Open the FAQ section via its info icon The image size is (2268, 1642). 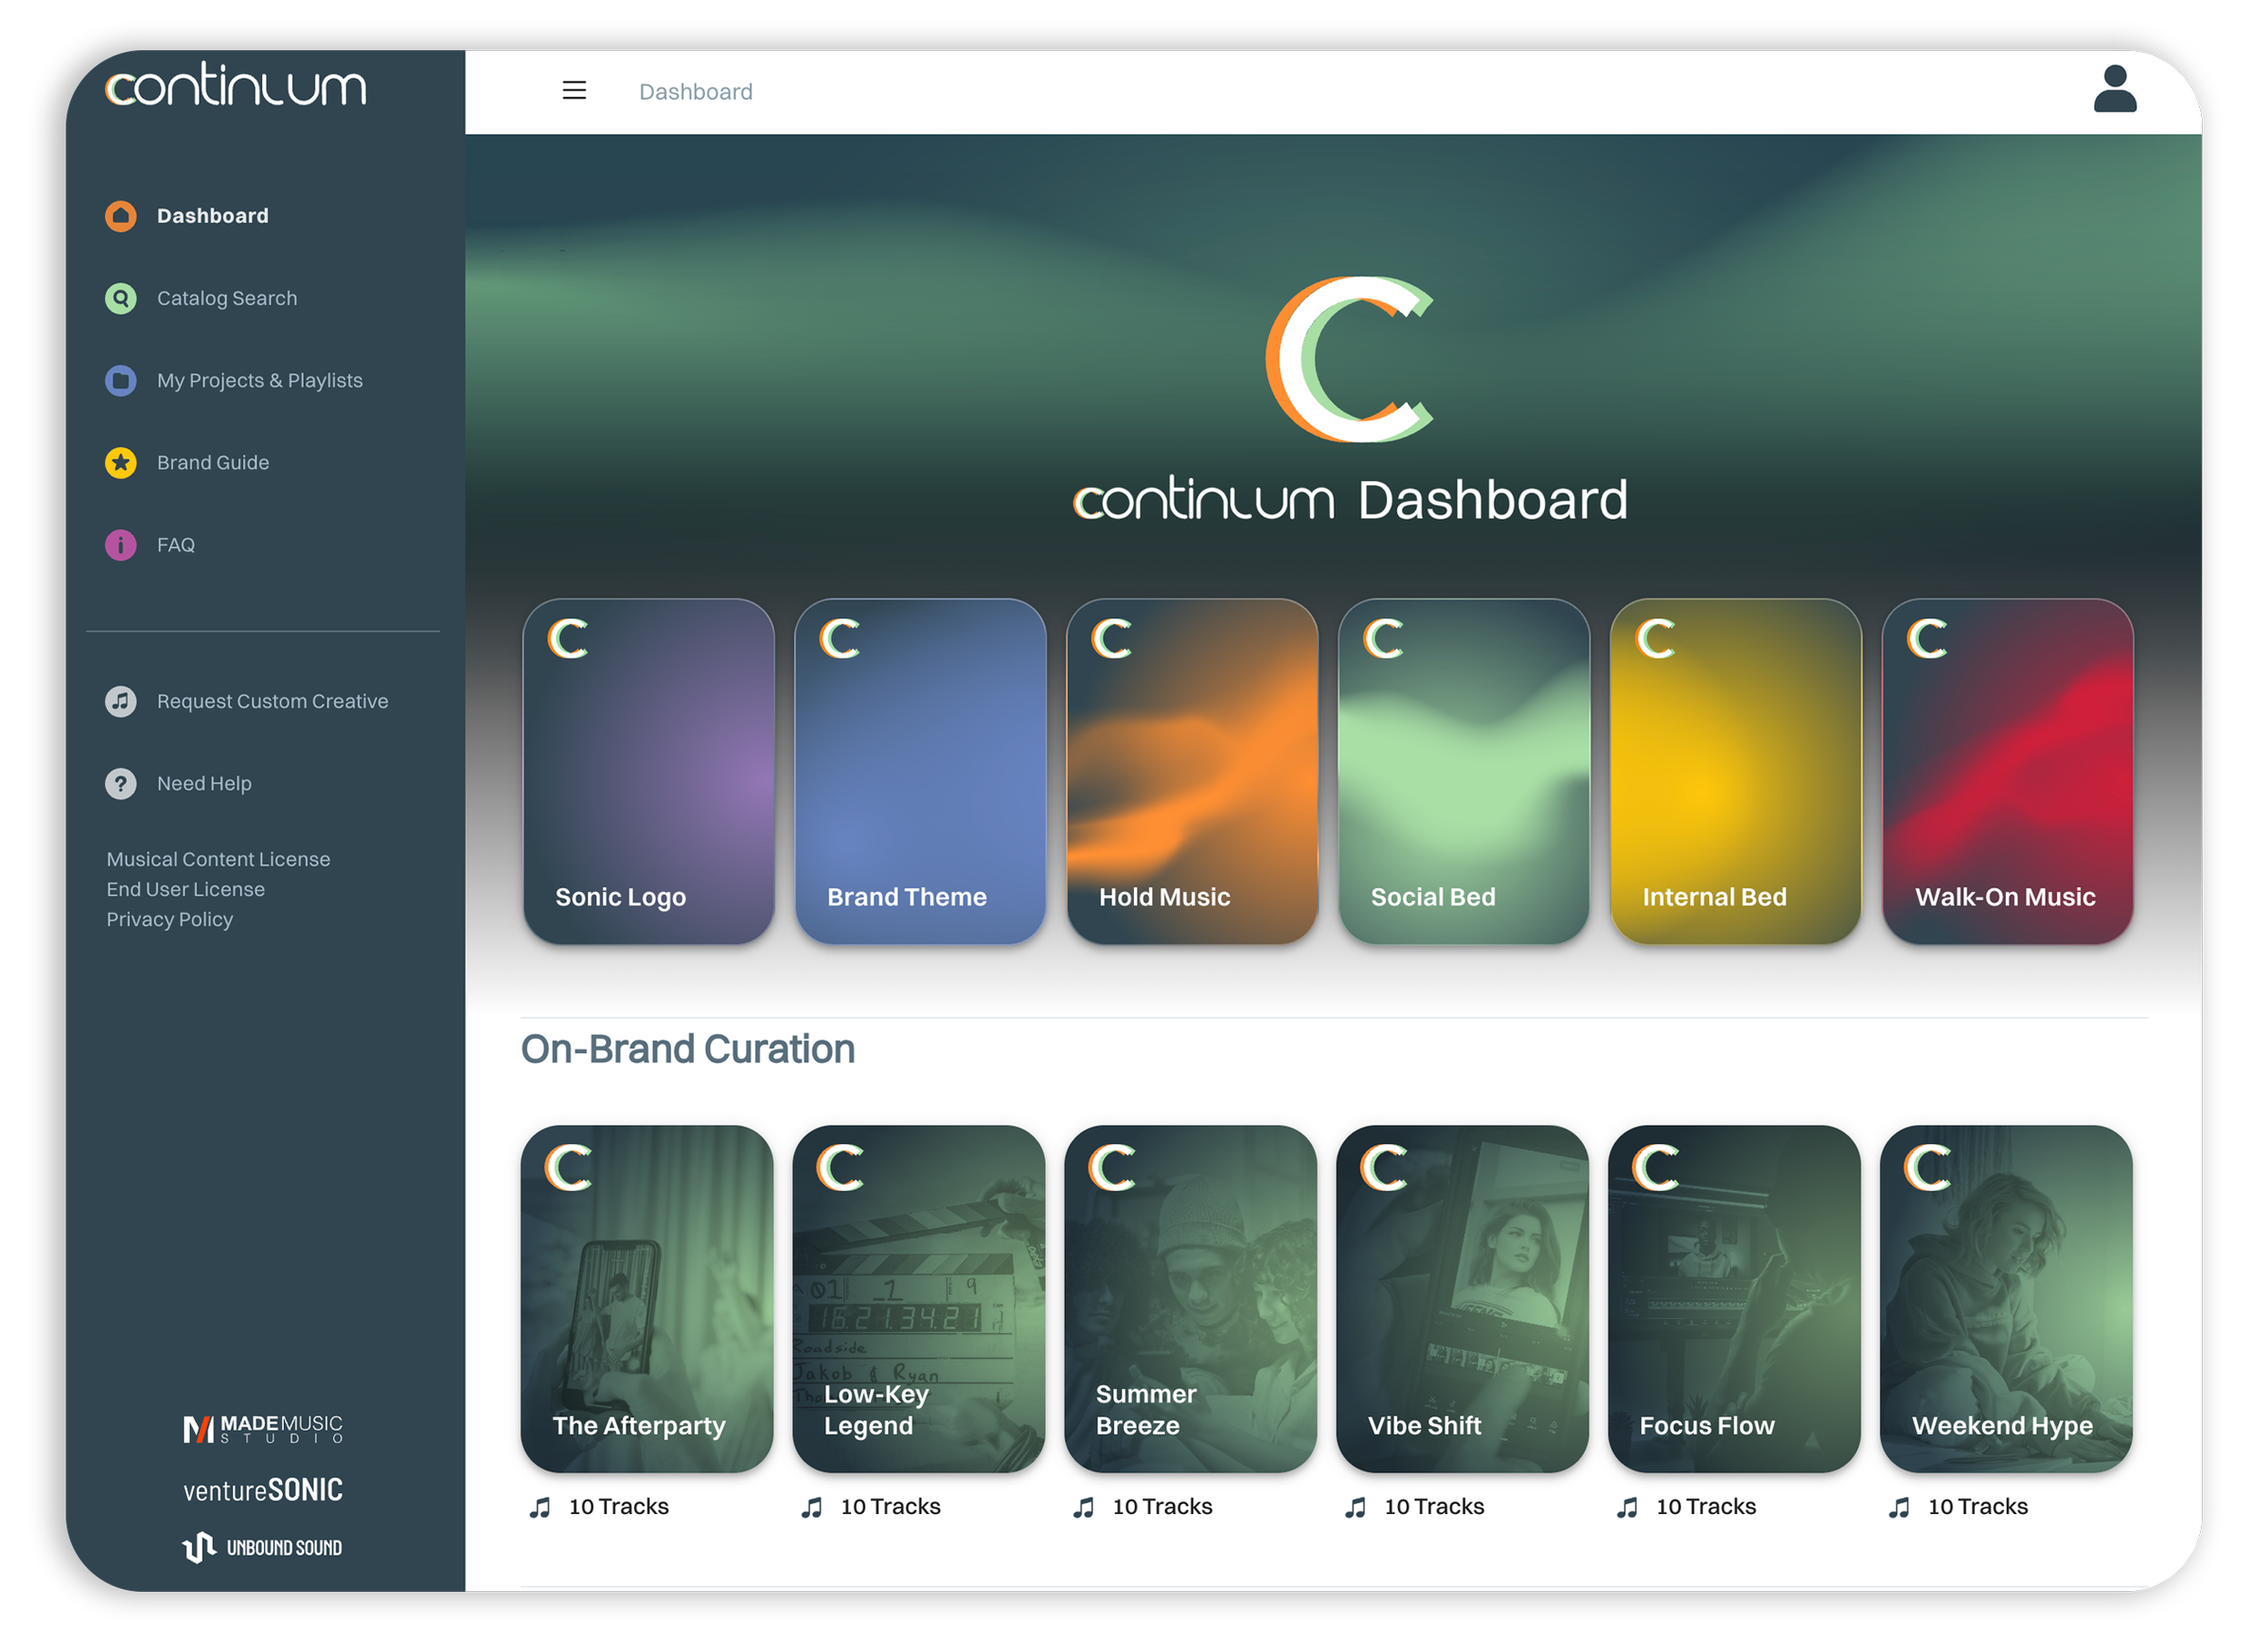(120, 545)
